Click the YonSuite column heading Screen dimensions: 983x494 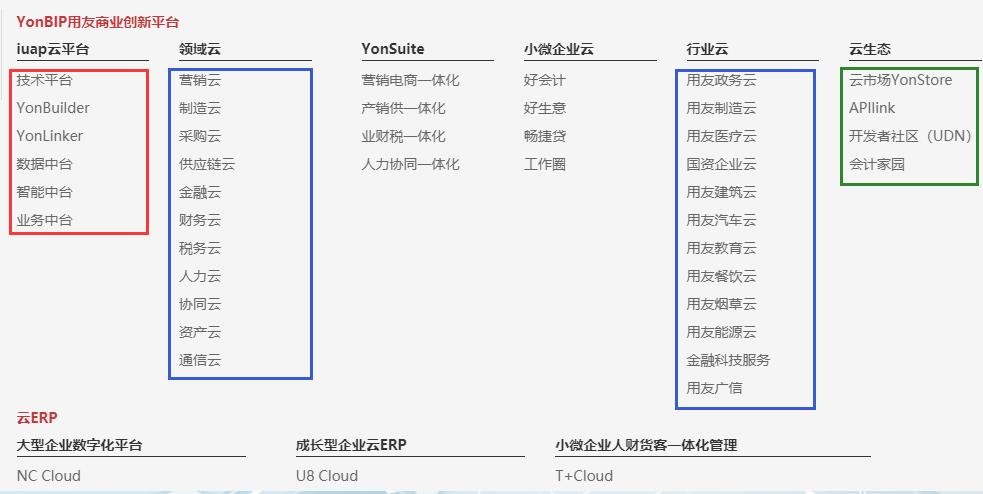click(393, 49)
